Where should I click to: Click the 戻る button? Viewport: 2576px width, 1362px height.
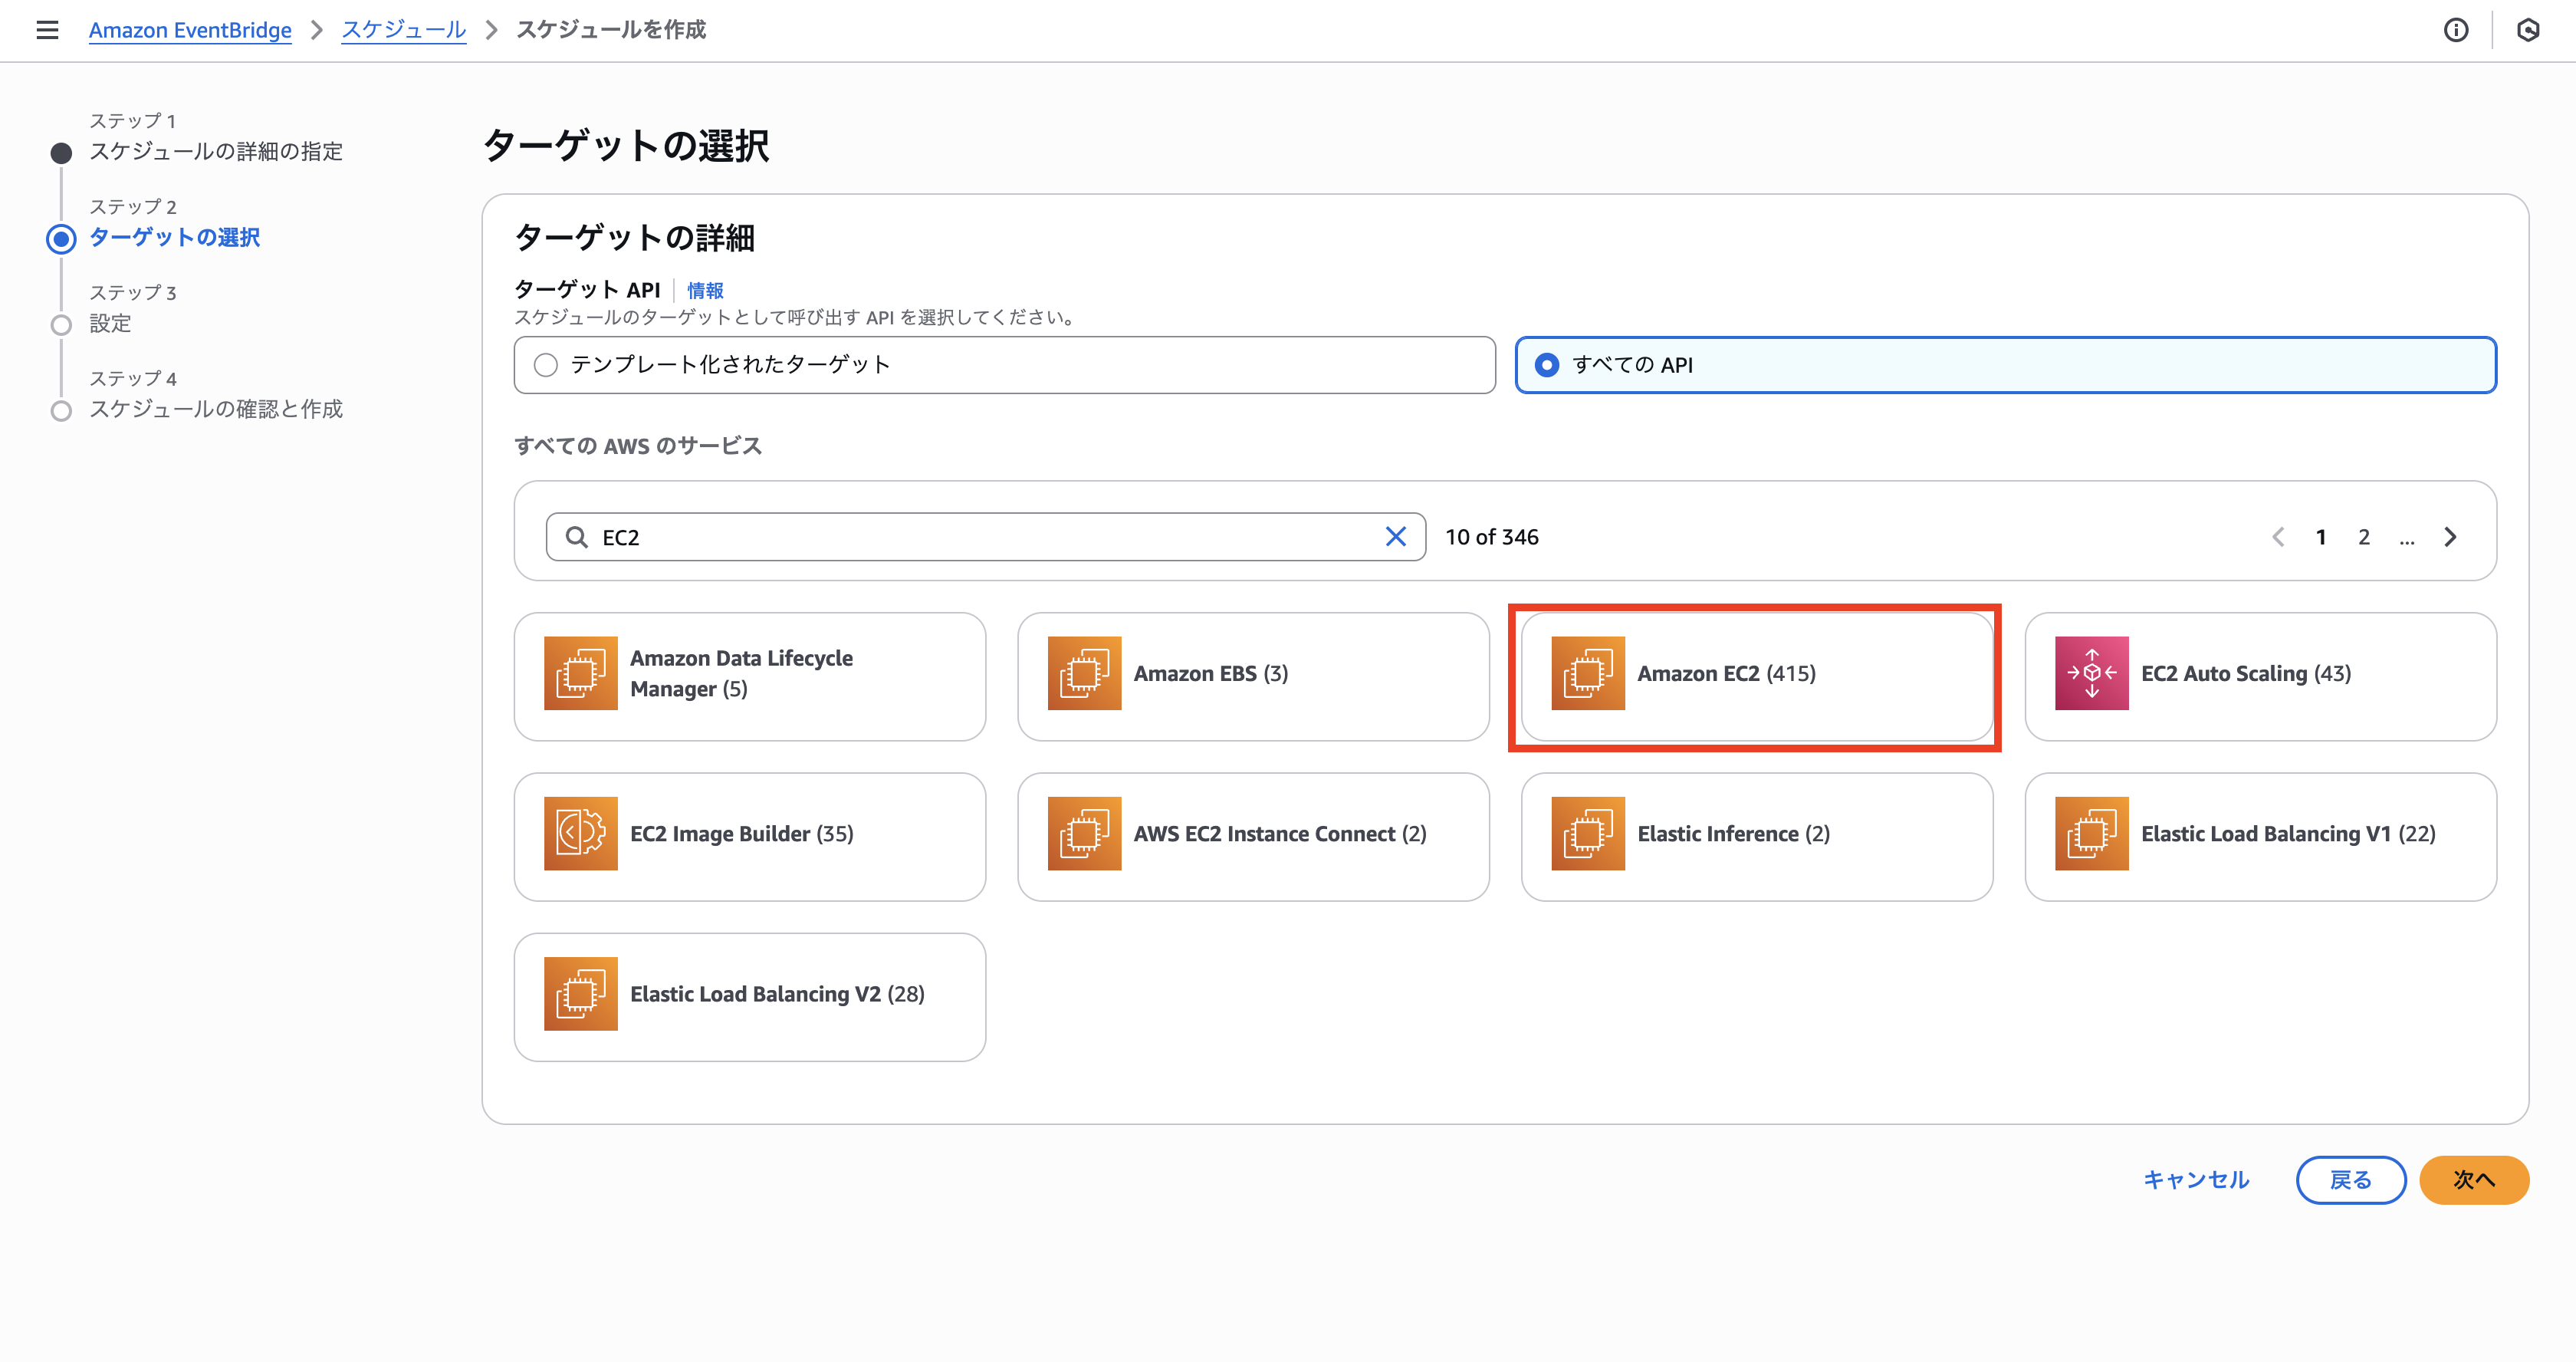(2351, 1180)
